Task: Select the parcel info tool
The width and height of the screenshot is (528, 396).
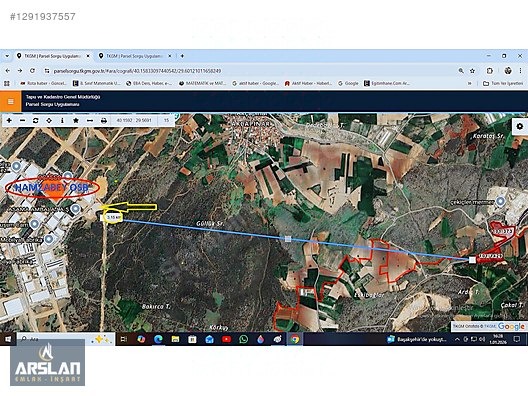Action: [x=62, y=120]
